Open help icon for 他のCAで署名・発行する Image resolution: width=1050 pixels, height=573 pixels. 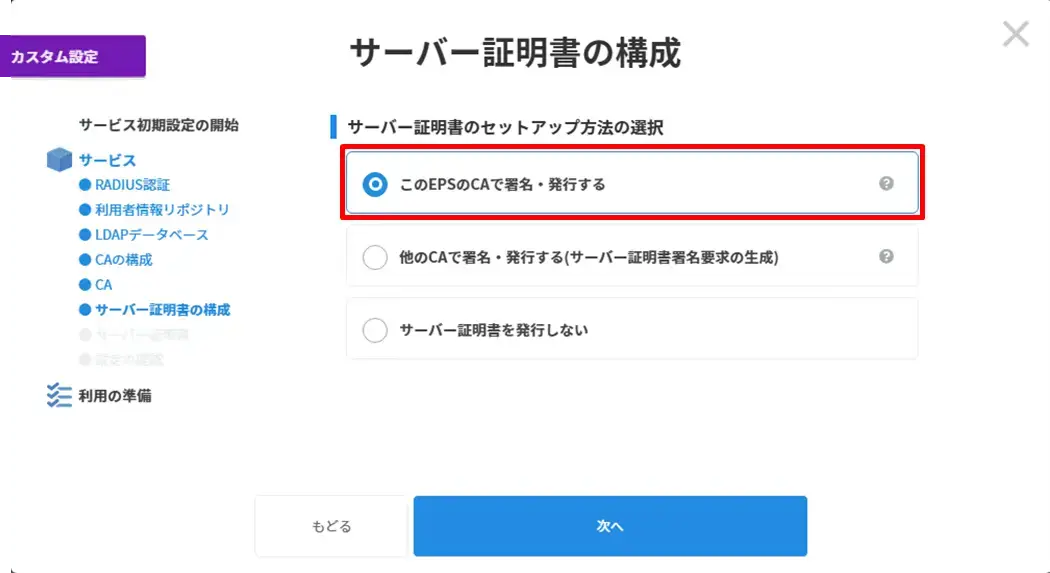pyautogui.click(x=886, y=257)
